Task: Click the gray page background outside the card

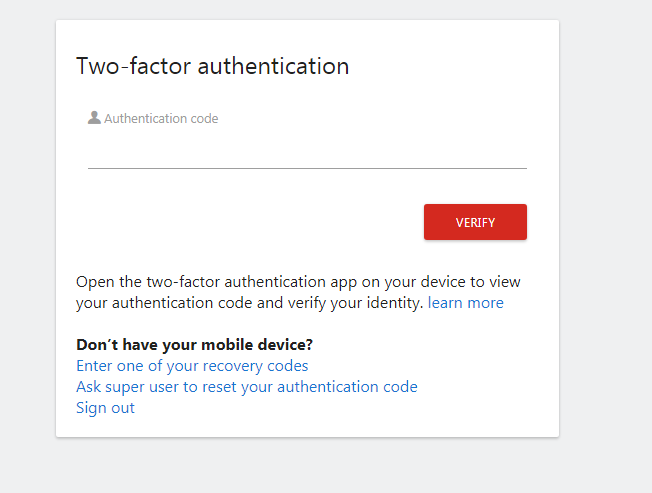Action: pyautogui.click(x=605, y=249)
